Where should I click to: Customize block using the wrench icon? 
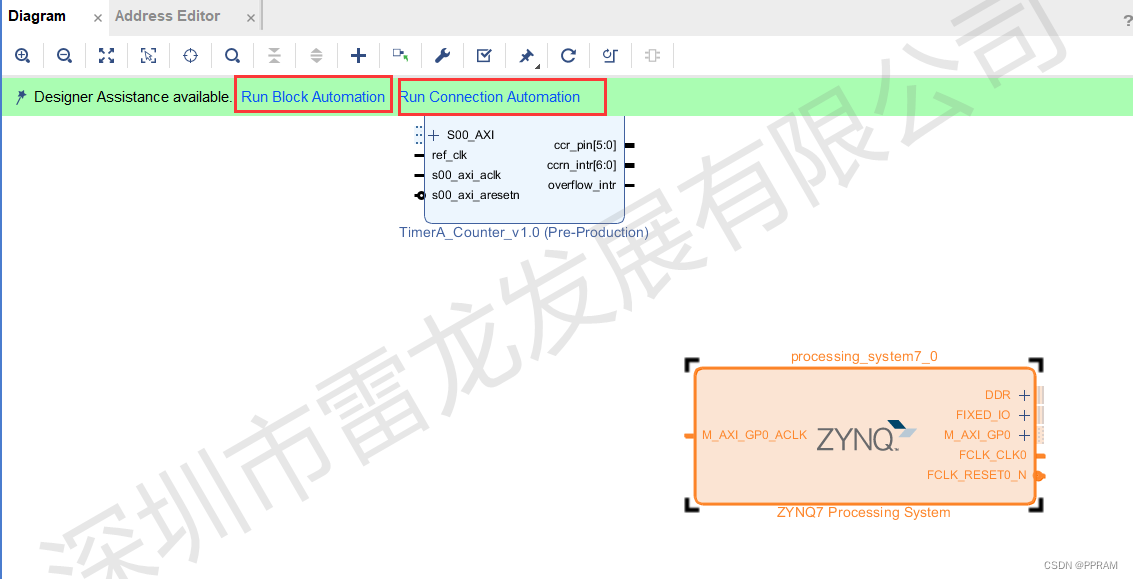point(442,56)
